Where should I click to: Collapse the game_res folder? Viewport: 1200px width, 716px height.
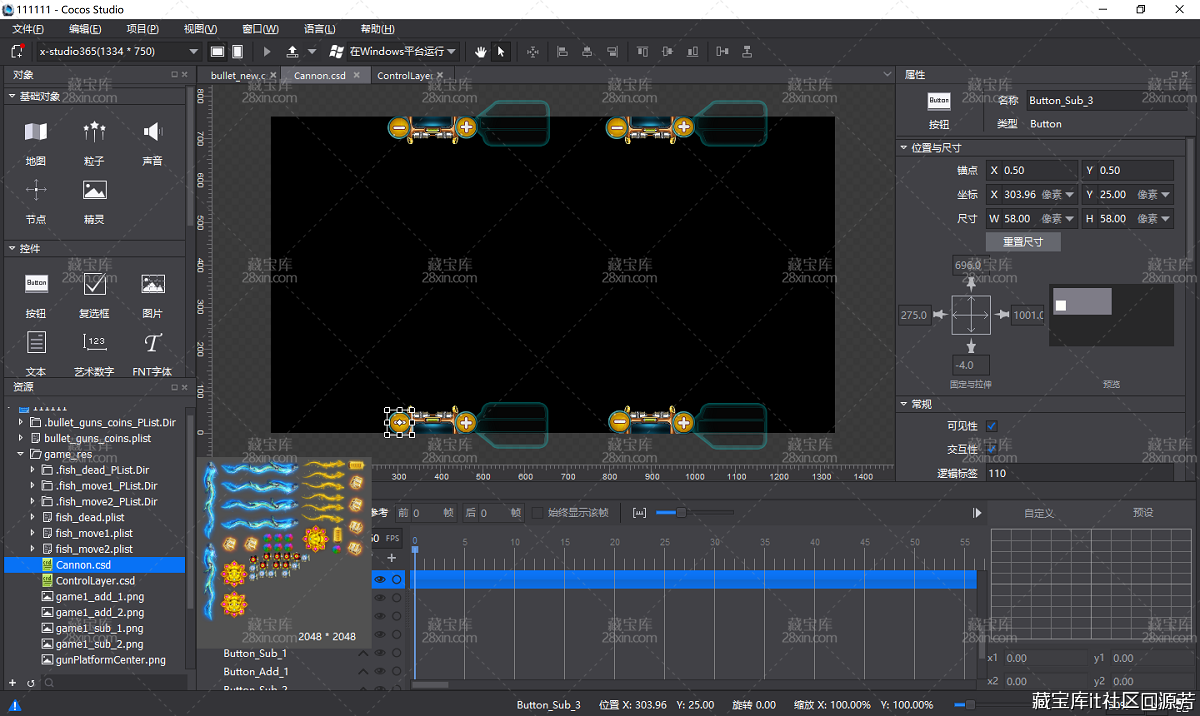[x=21, y=454]
